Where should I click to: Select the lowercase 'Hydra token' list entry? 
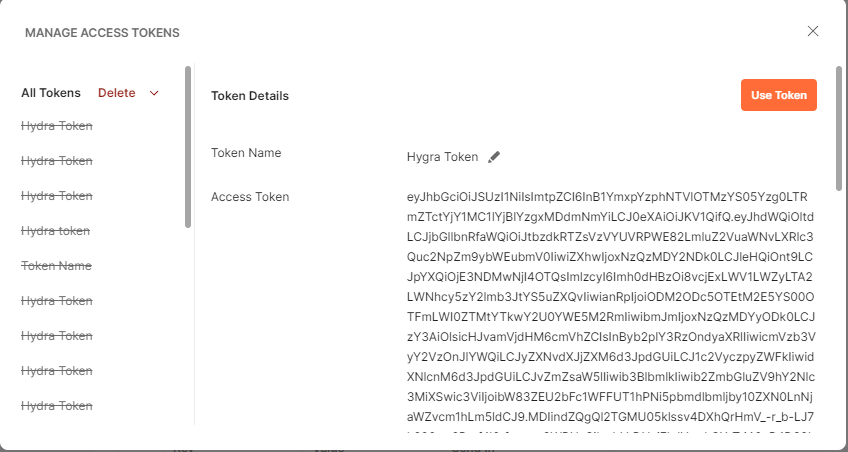56,231
